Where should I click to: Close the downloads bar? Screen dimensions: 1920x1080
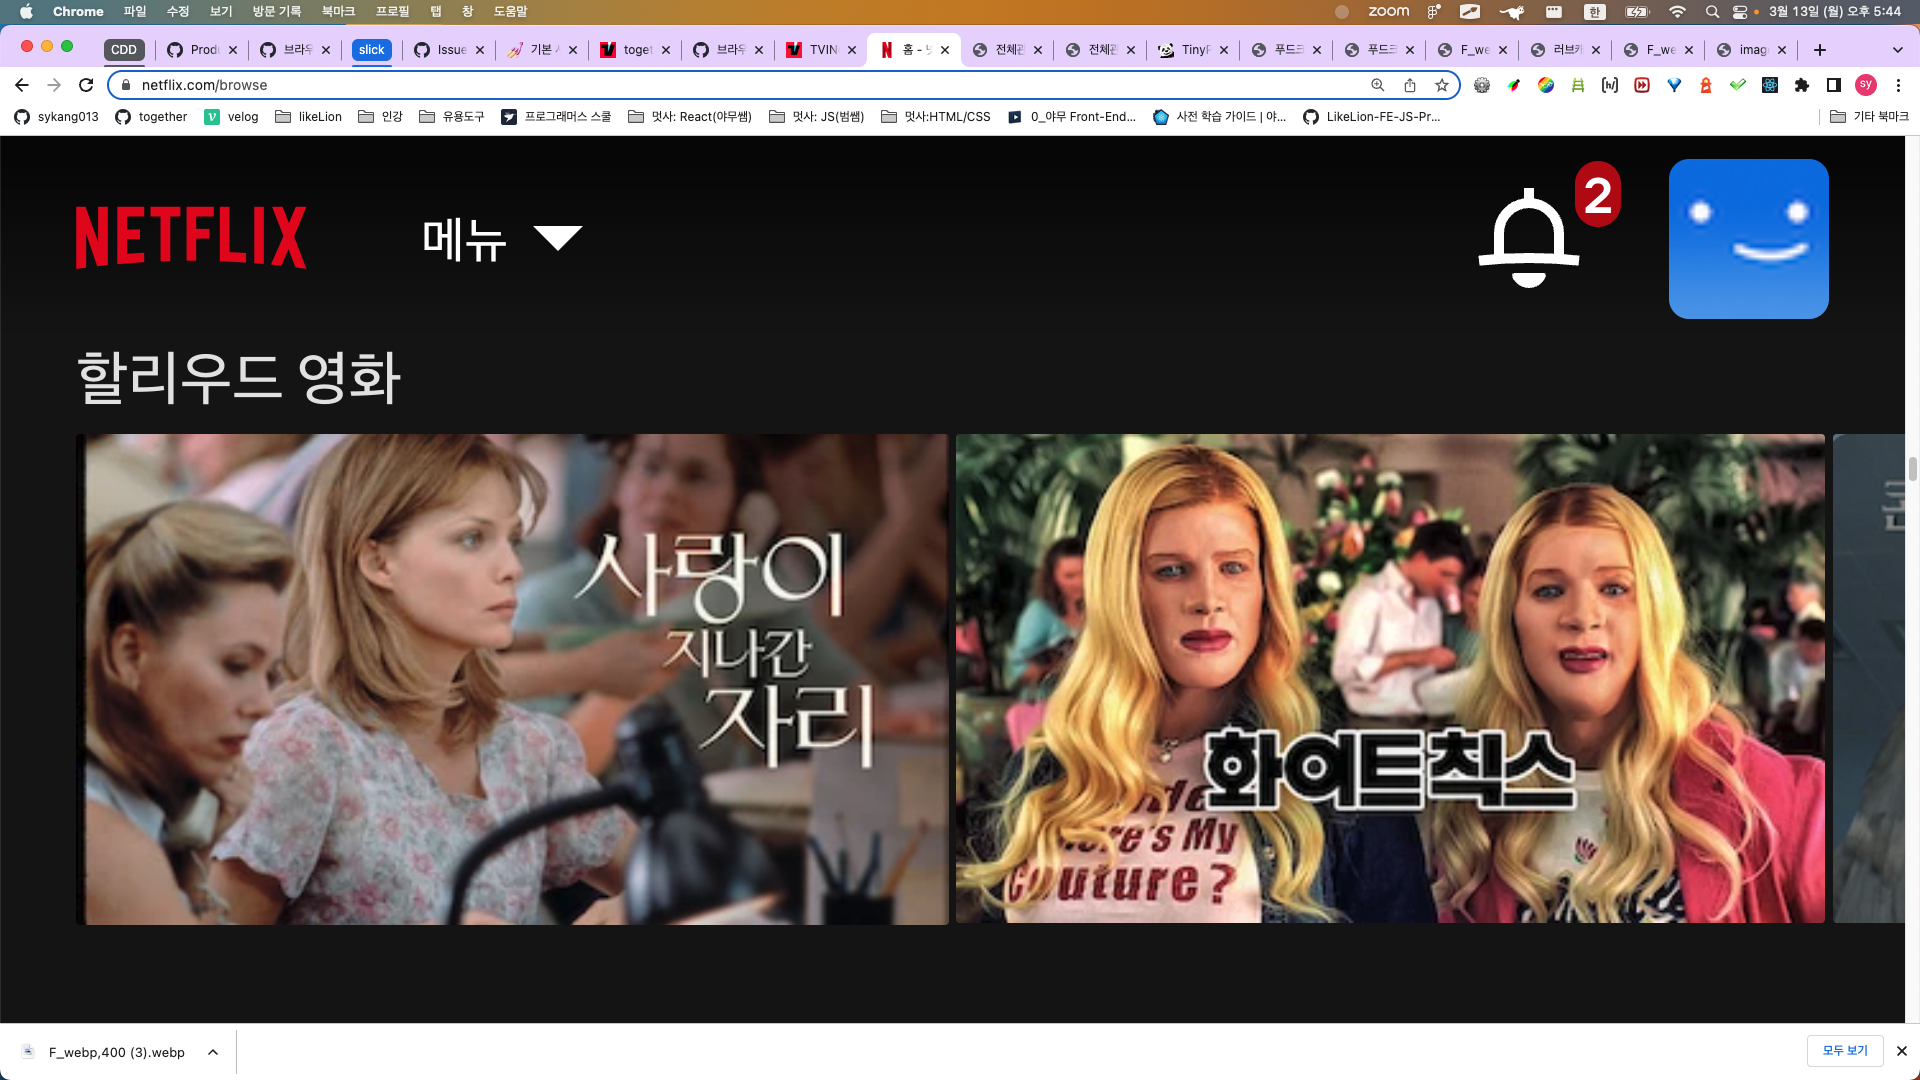1902,1051
